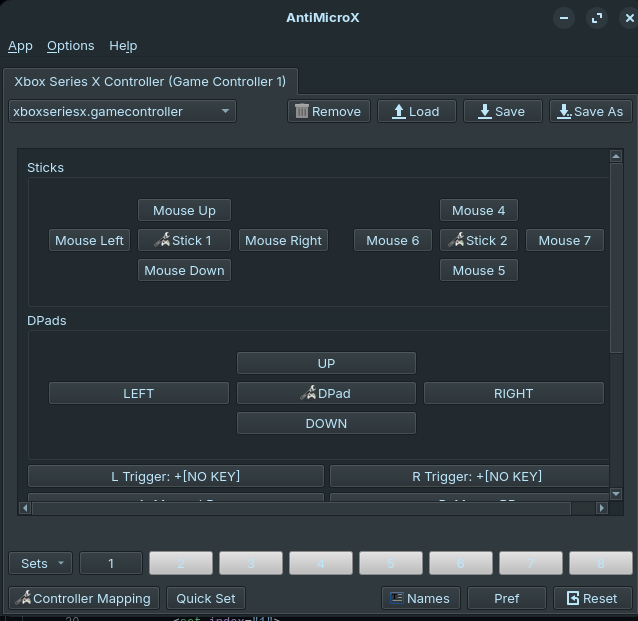The width and height of the screenshot is (638, 621).
Task: Open Stick 2 settings
Action: [x=479, y=240]
